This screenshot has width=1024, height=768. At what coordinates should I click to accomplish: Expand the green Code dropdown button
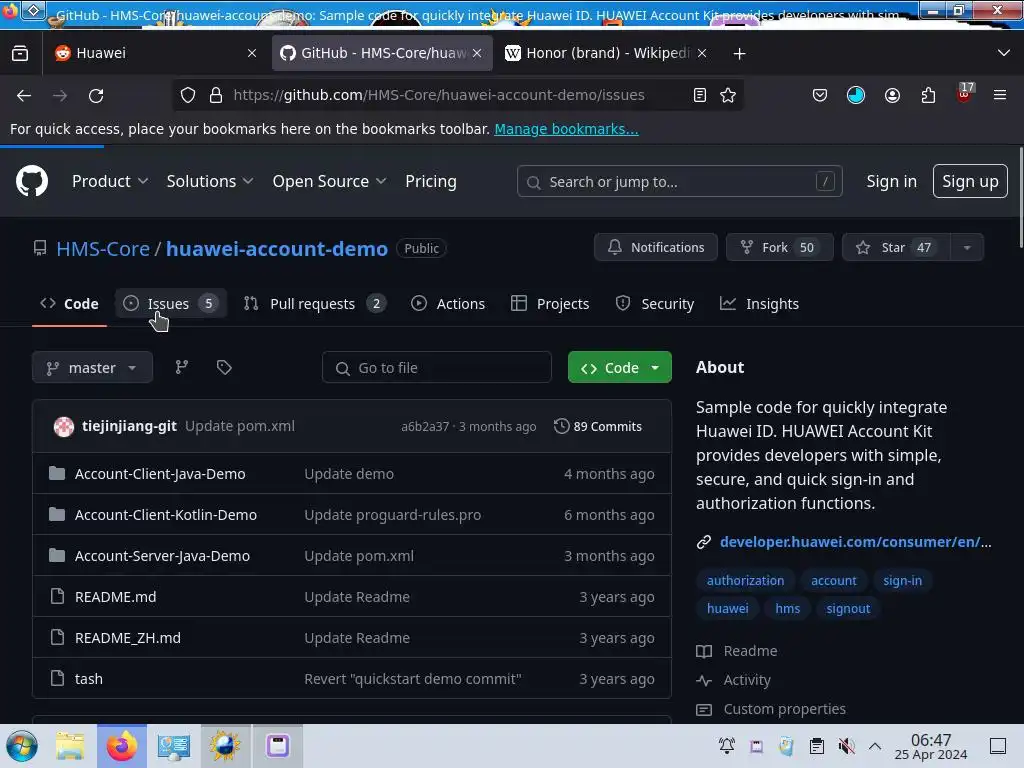(x=620, y=368)
